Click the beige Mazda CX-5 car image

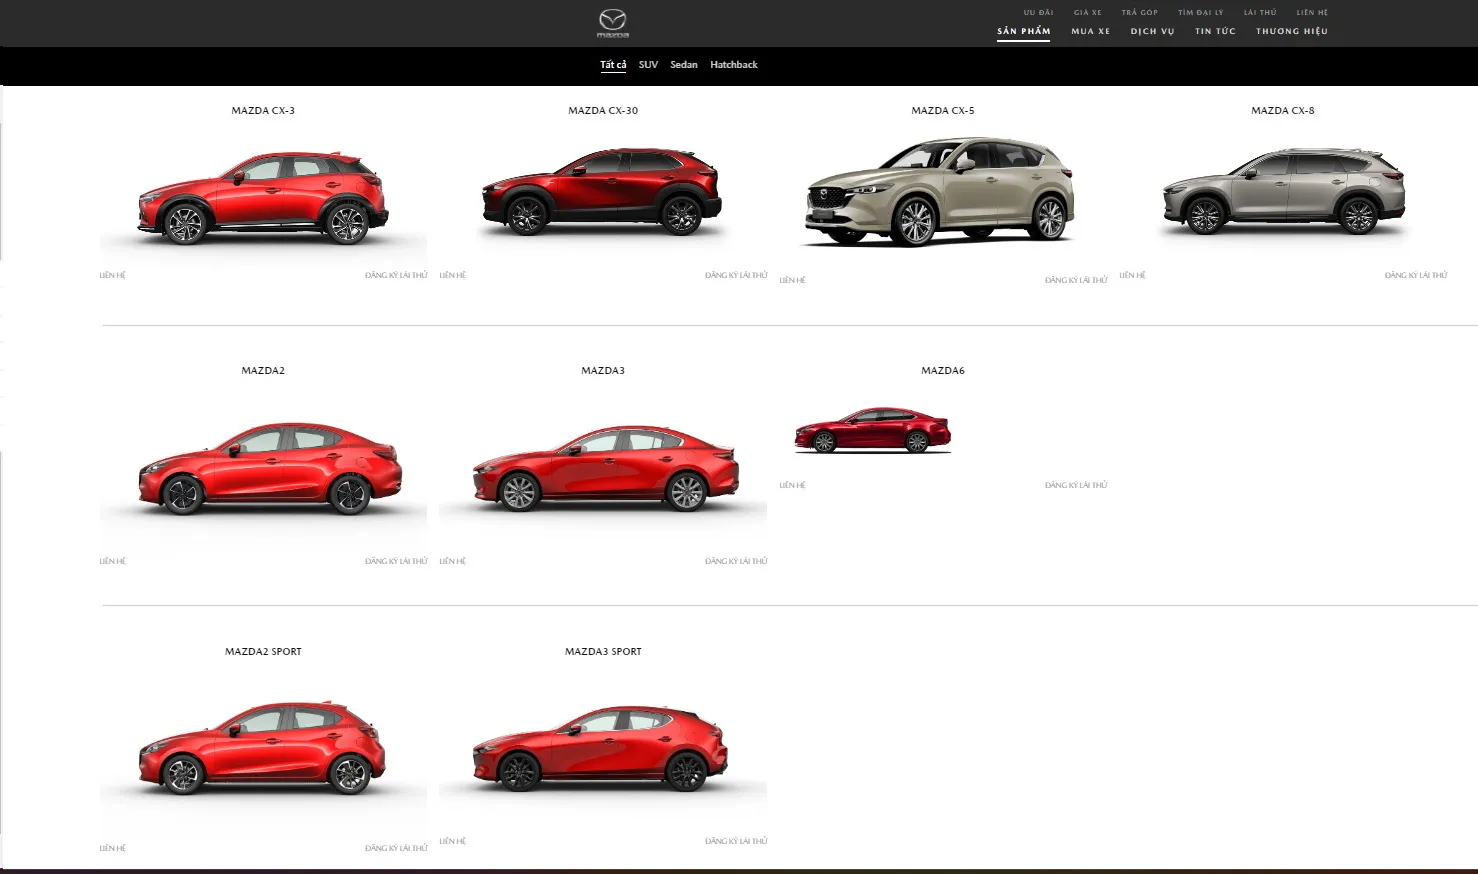pos(940,192)
